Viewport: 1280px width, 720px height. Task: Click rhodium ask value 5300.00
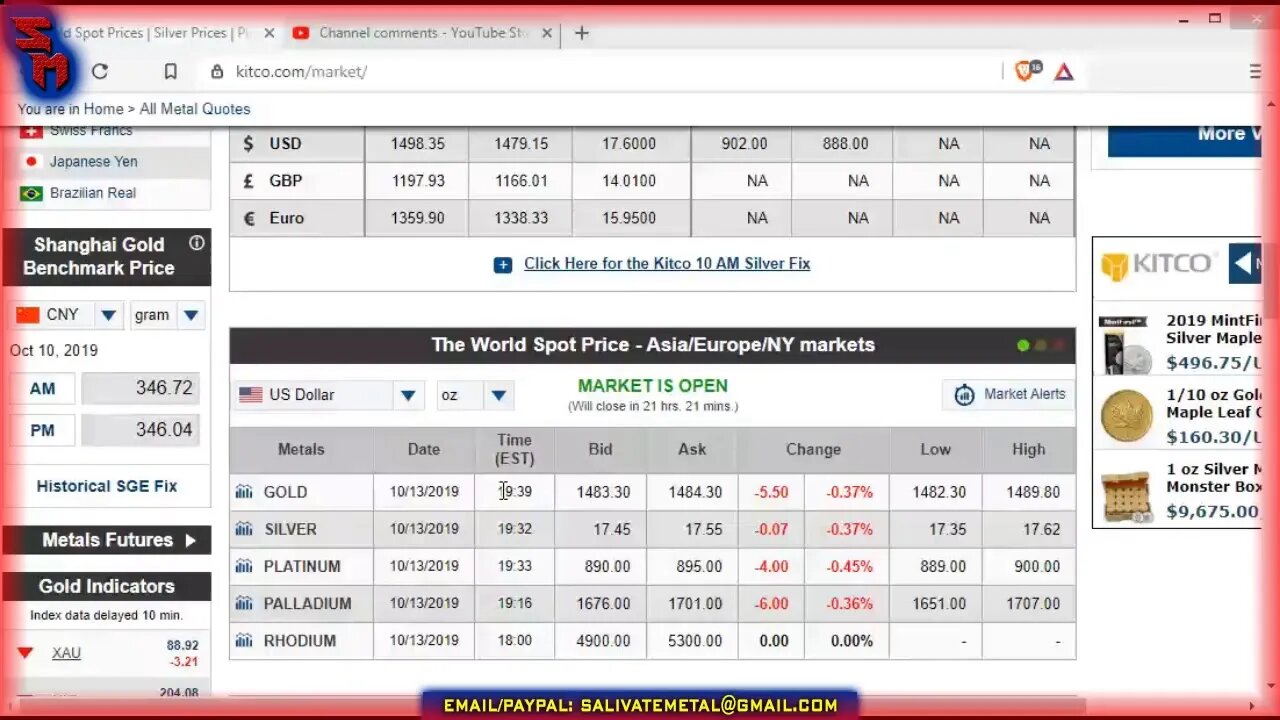click(695, 640)
